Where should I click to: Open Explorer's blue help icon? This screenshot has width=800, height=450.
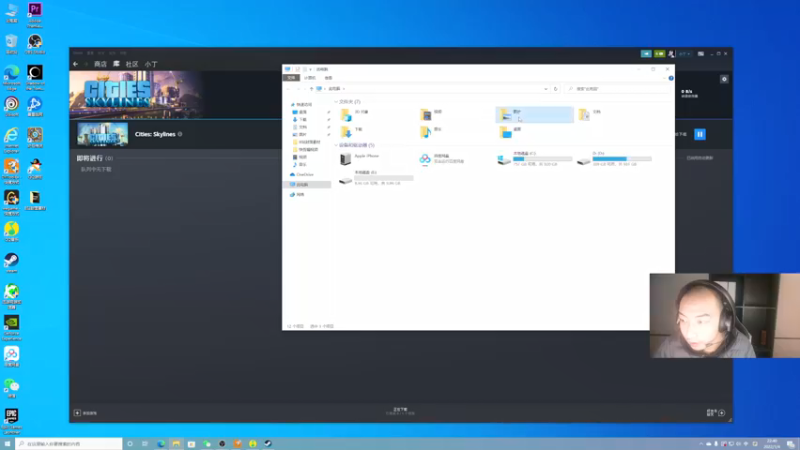[671, 78]
